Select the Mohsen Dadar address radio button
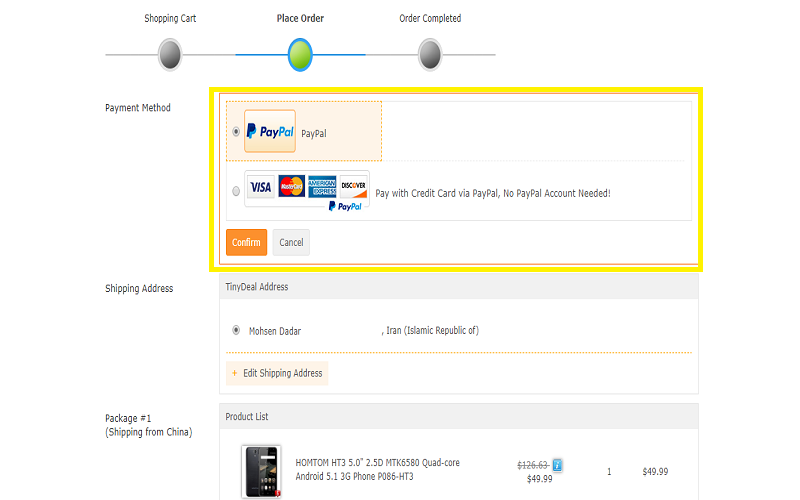 point(236,330)
